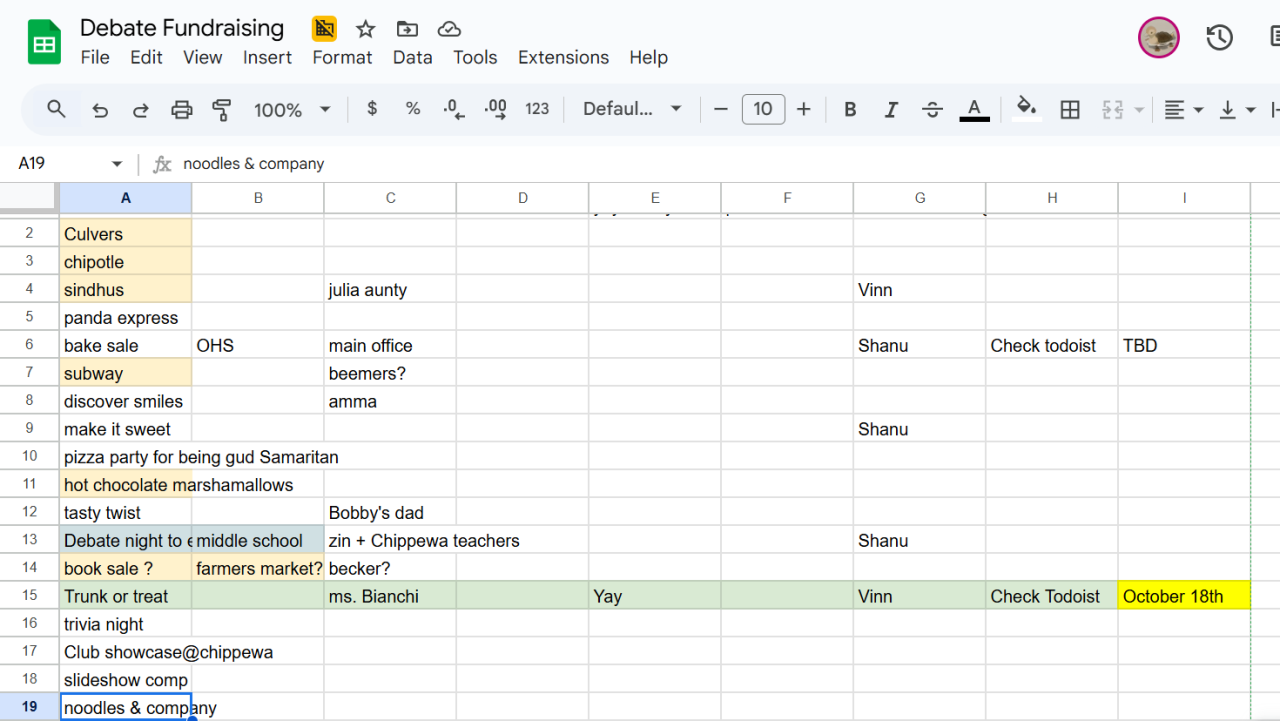Open the File menu
Viewport: 1280px width, 721px height.
click(95, 57)
